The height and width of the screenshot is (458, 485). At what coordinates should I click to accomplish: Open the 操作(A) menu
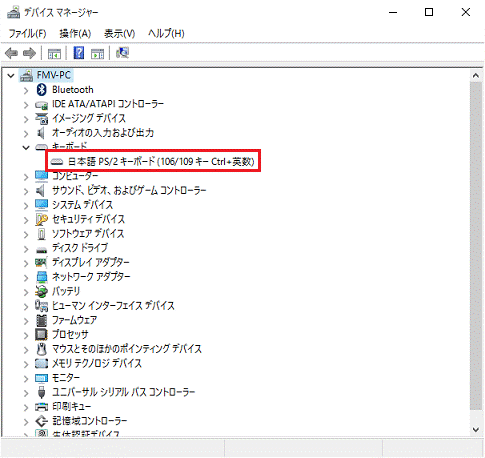coord(75,33)
